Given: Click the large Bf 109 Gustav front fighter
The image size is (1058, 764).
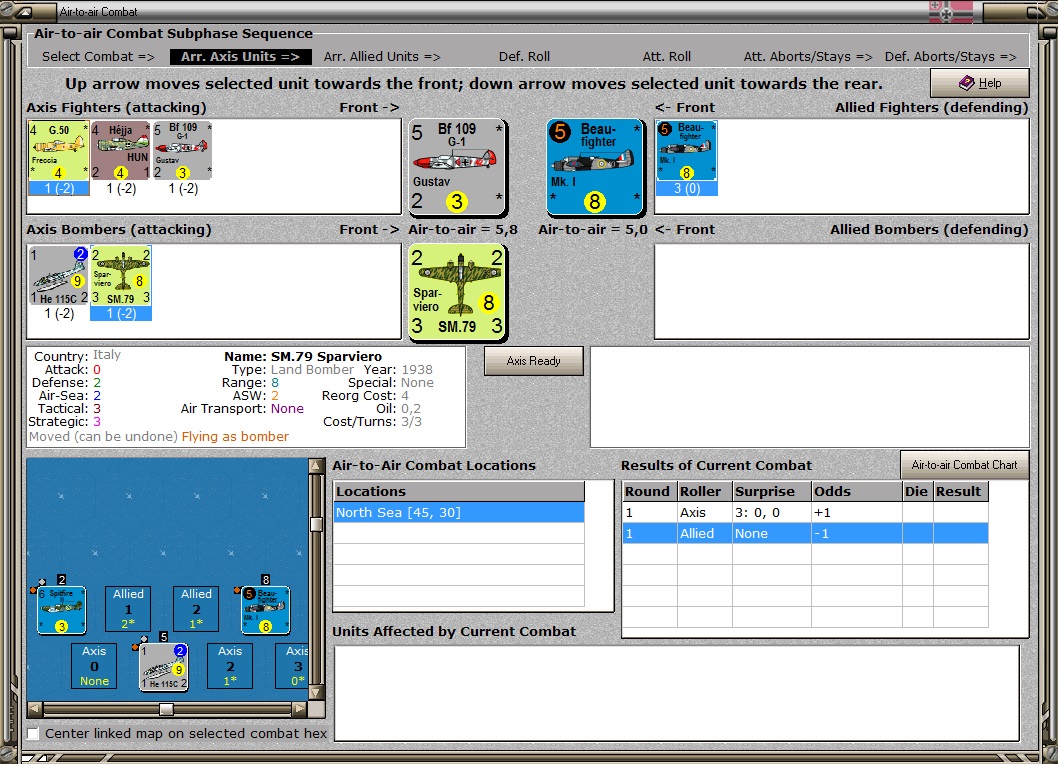Looking at the screenshot, I should click(457, 167).
